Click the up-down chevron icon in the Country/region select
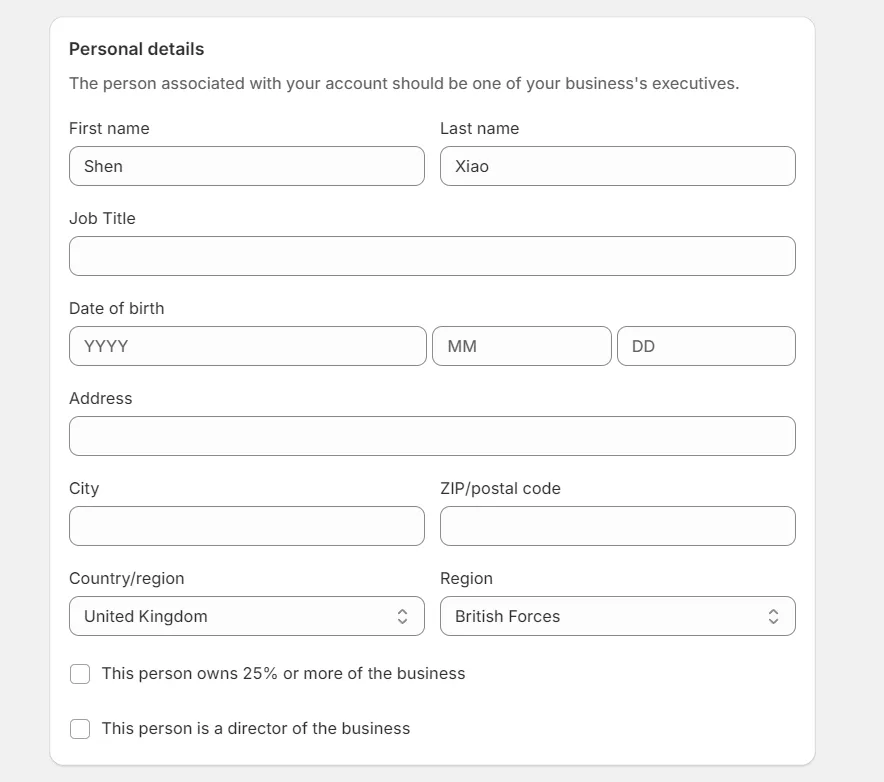 click(402, 616)
